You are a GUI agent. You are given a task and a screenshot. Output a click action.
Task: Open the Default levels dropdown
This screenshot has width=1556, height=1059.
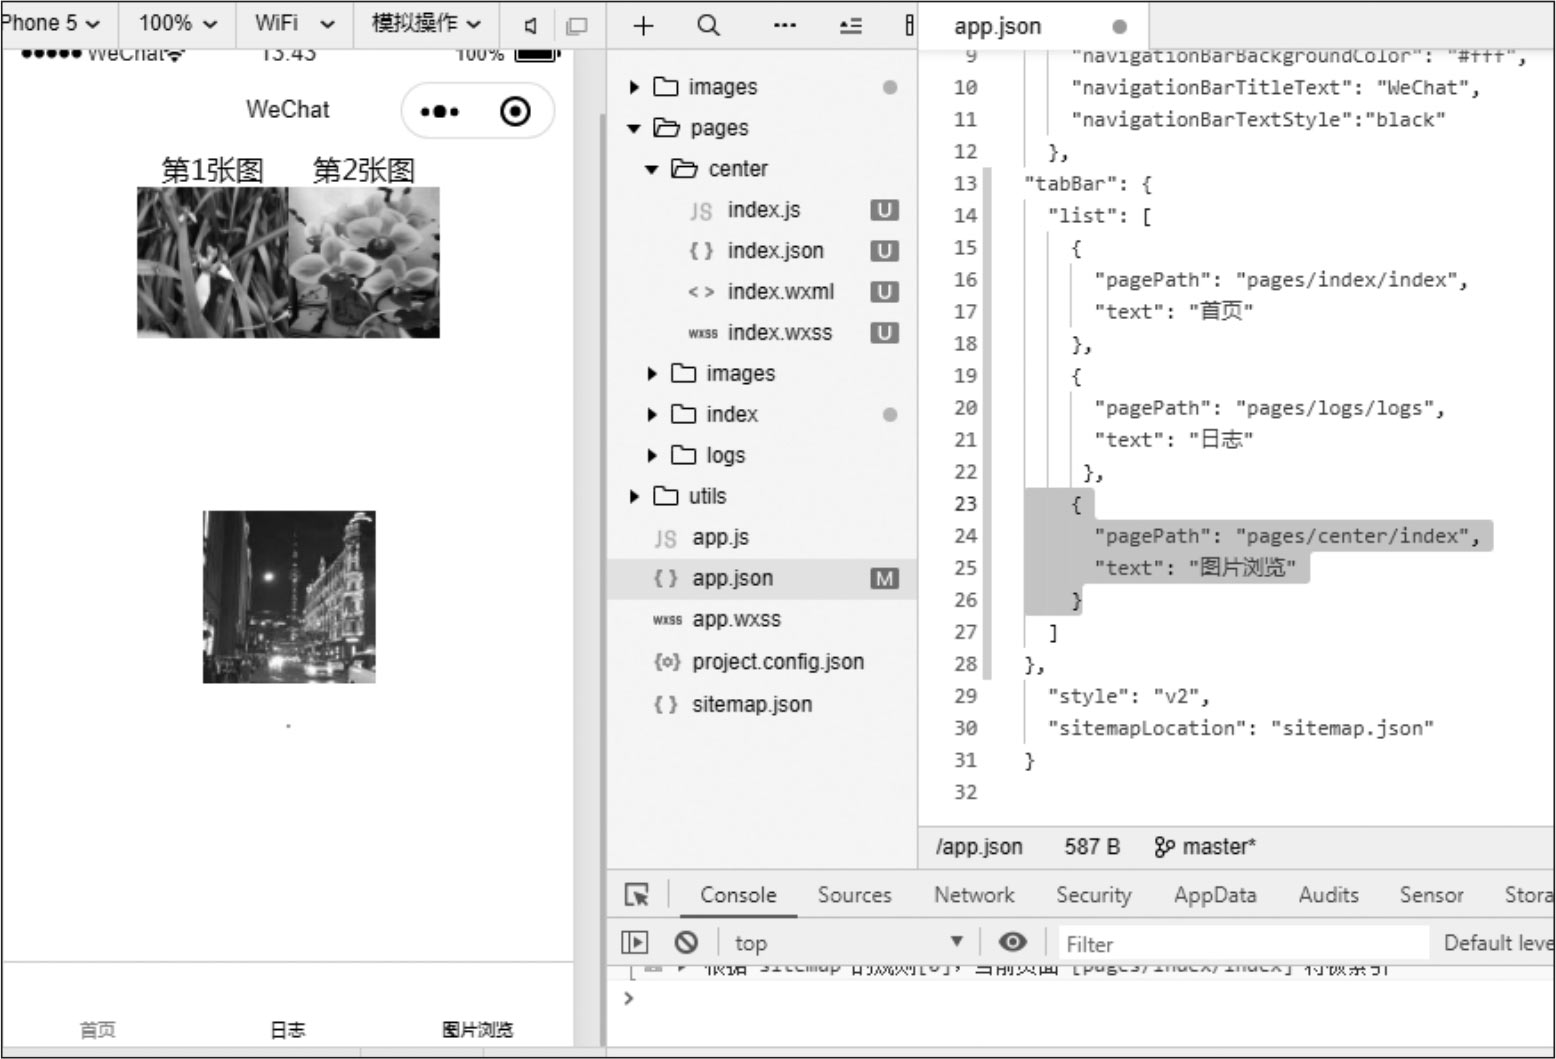(1498, 943)
